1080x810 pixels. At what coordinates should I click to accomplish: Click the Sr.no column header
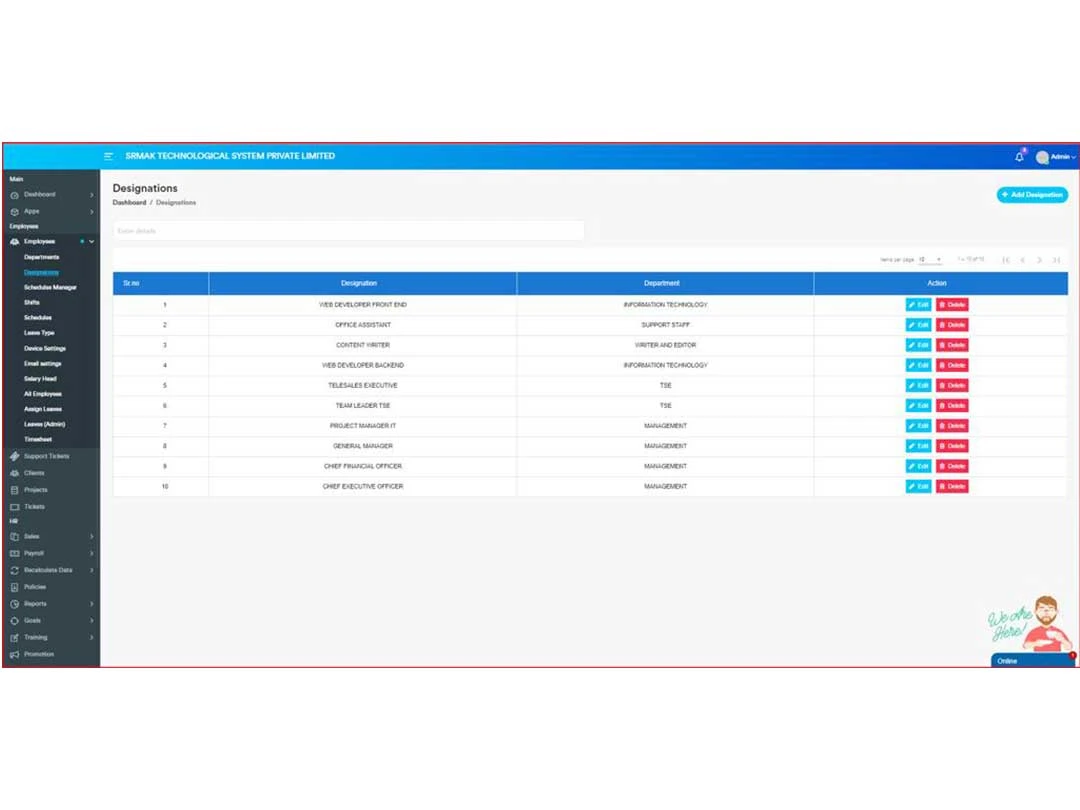pyautogui.click(x=131, y=283)
